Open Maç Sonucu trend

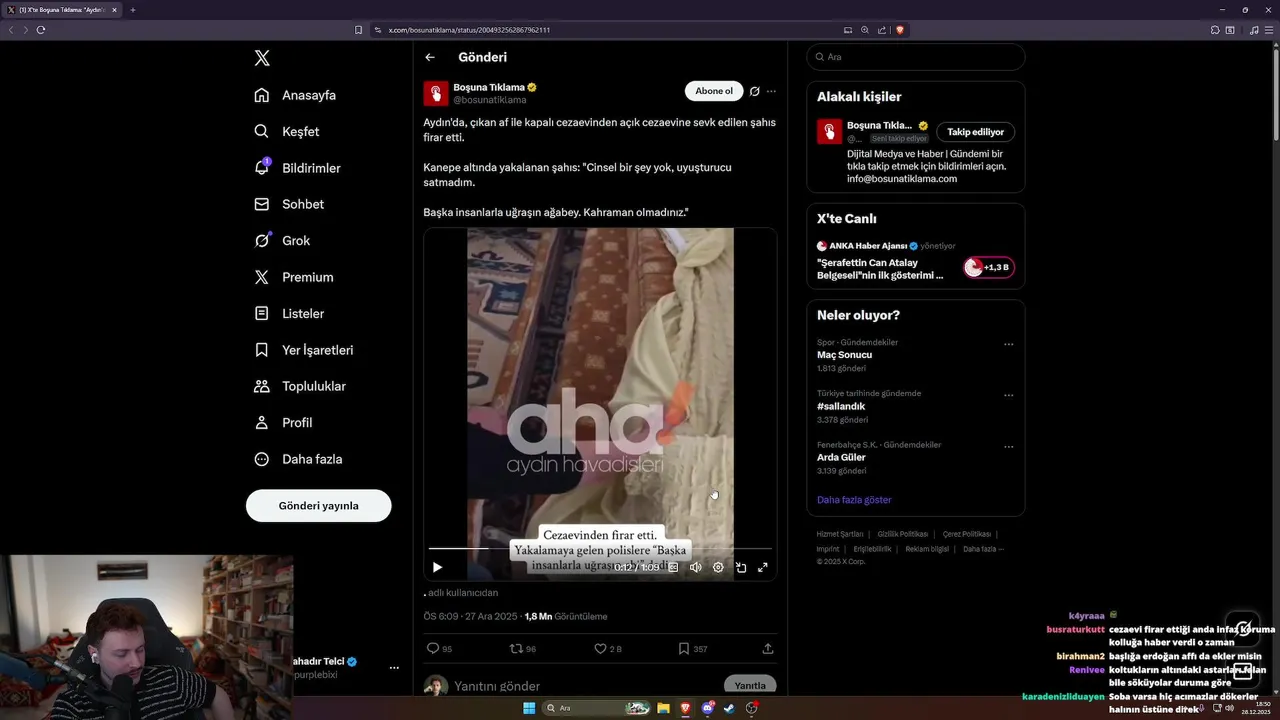[x=844, y=355]
